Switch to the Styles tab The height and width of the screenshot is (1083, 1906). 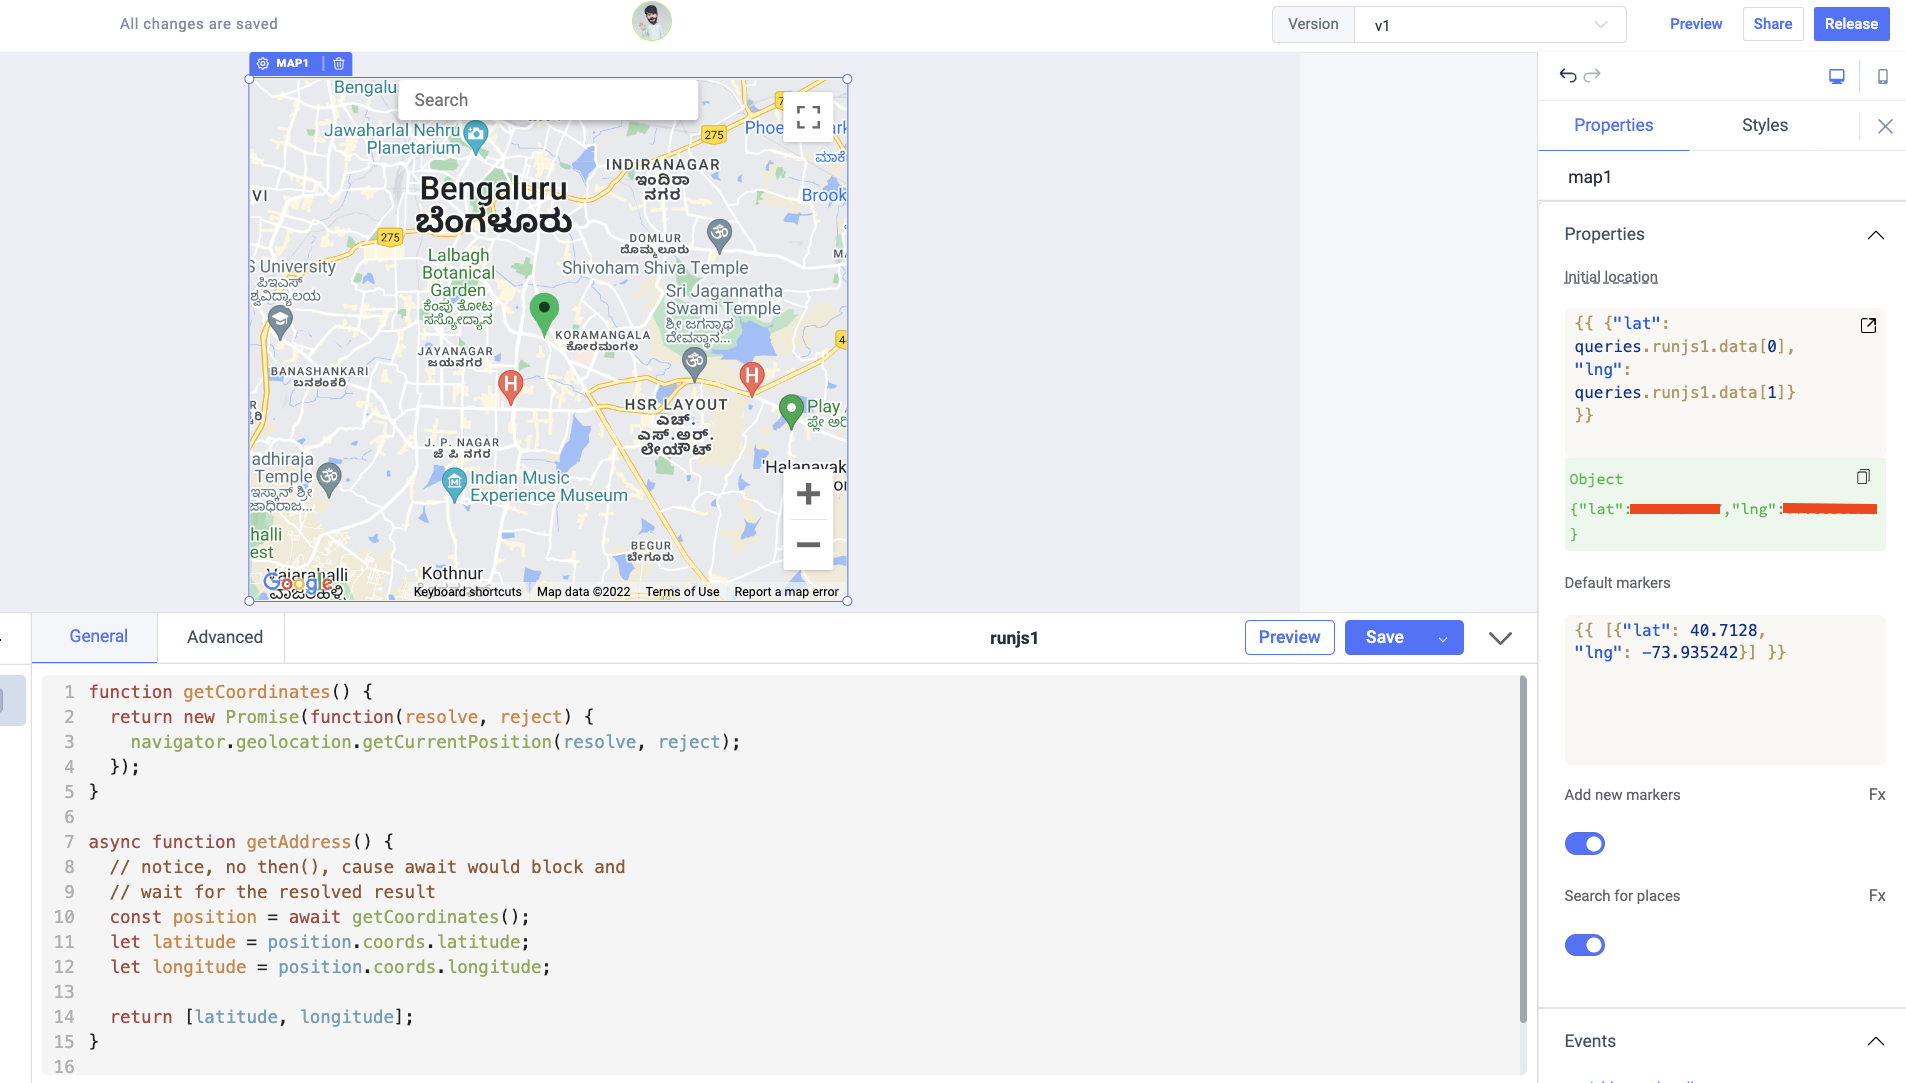(1764, 125)
